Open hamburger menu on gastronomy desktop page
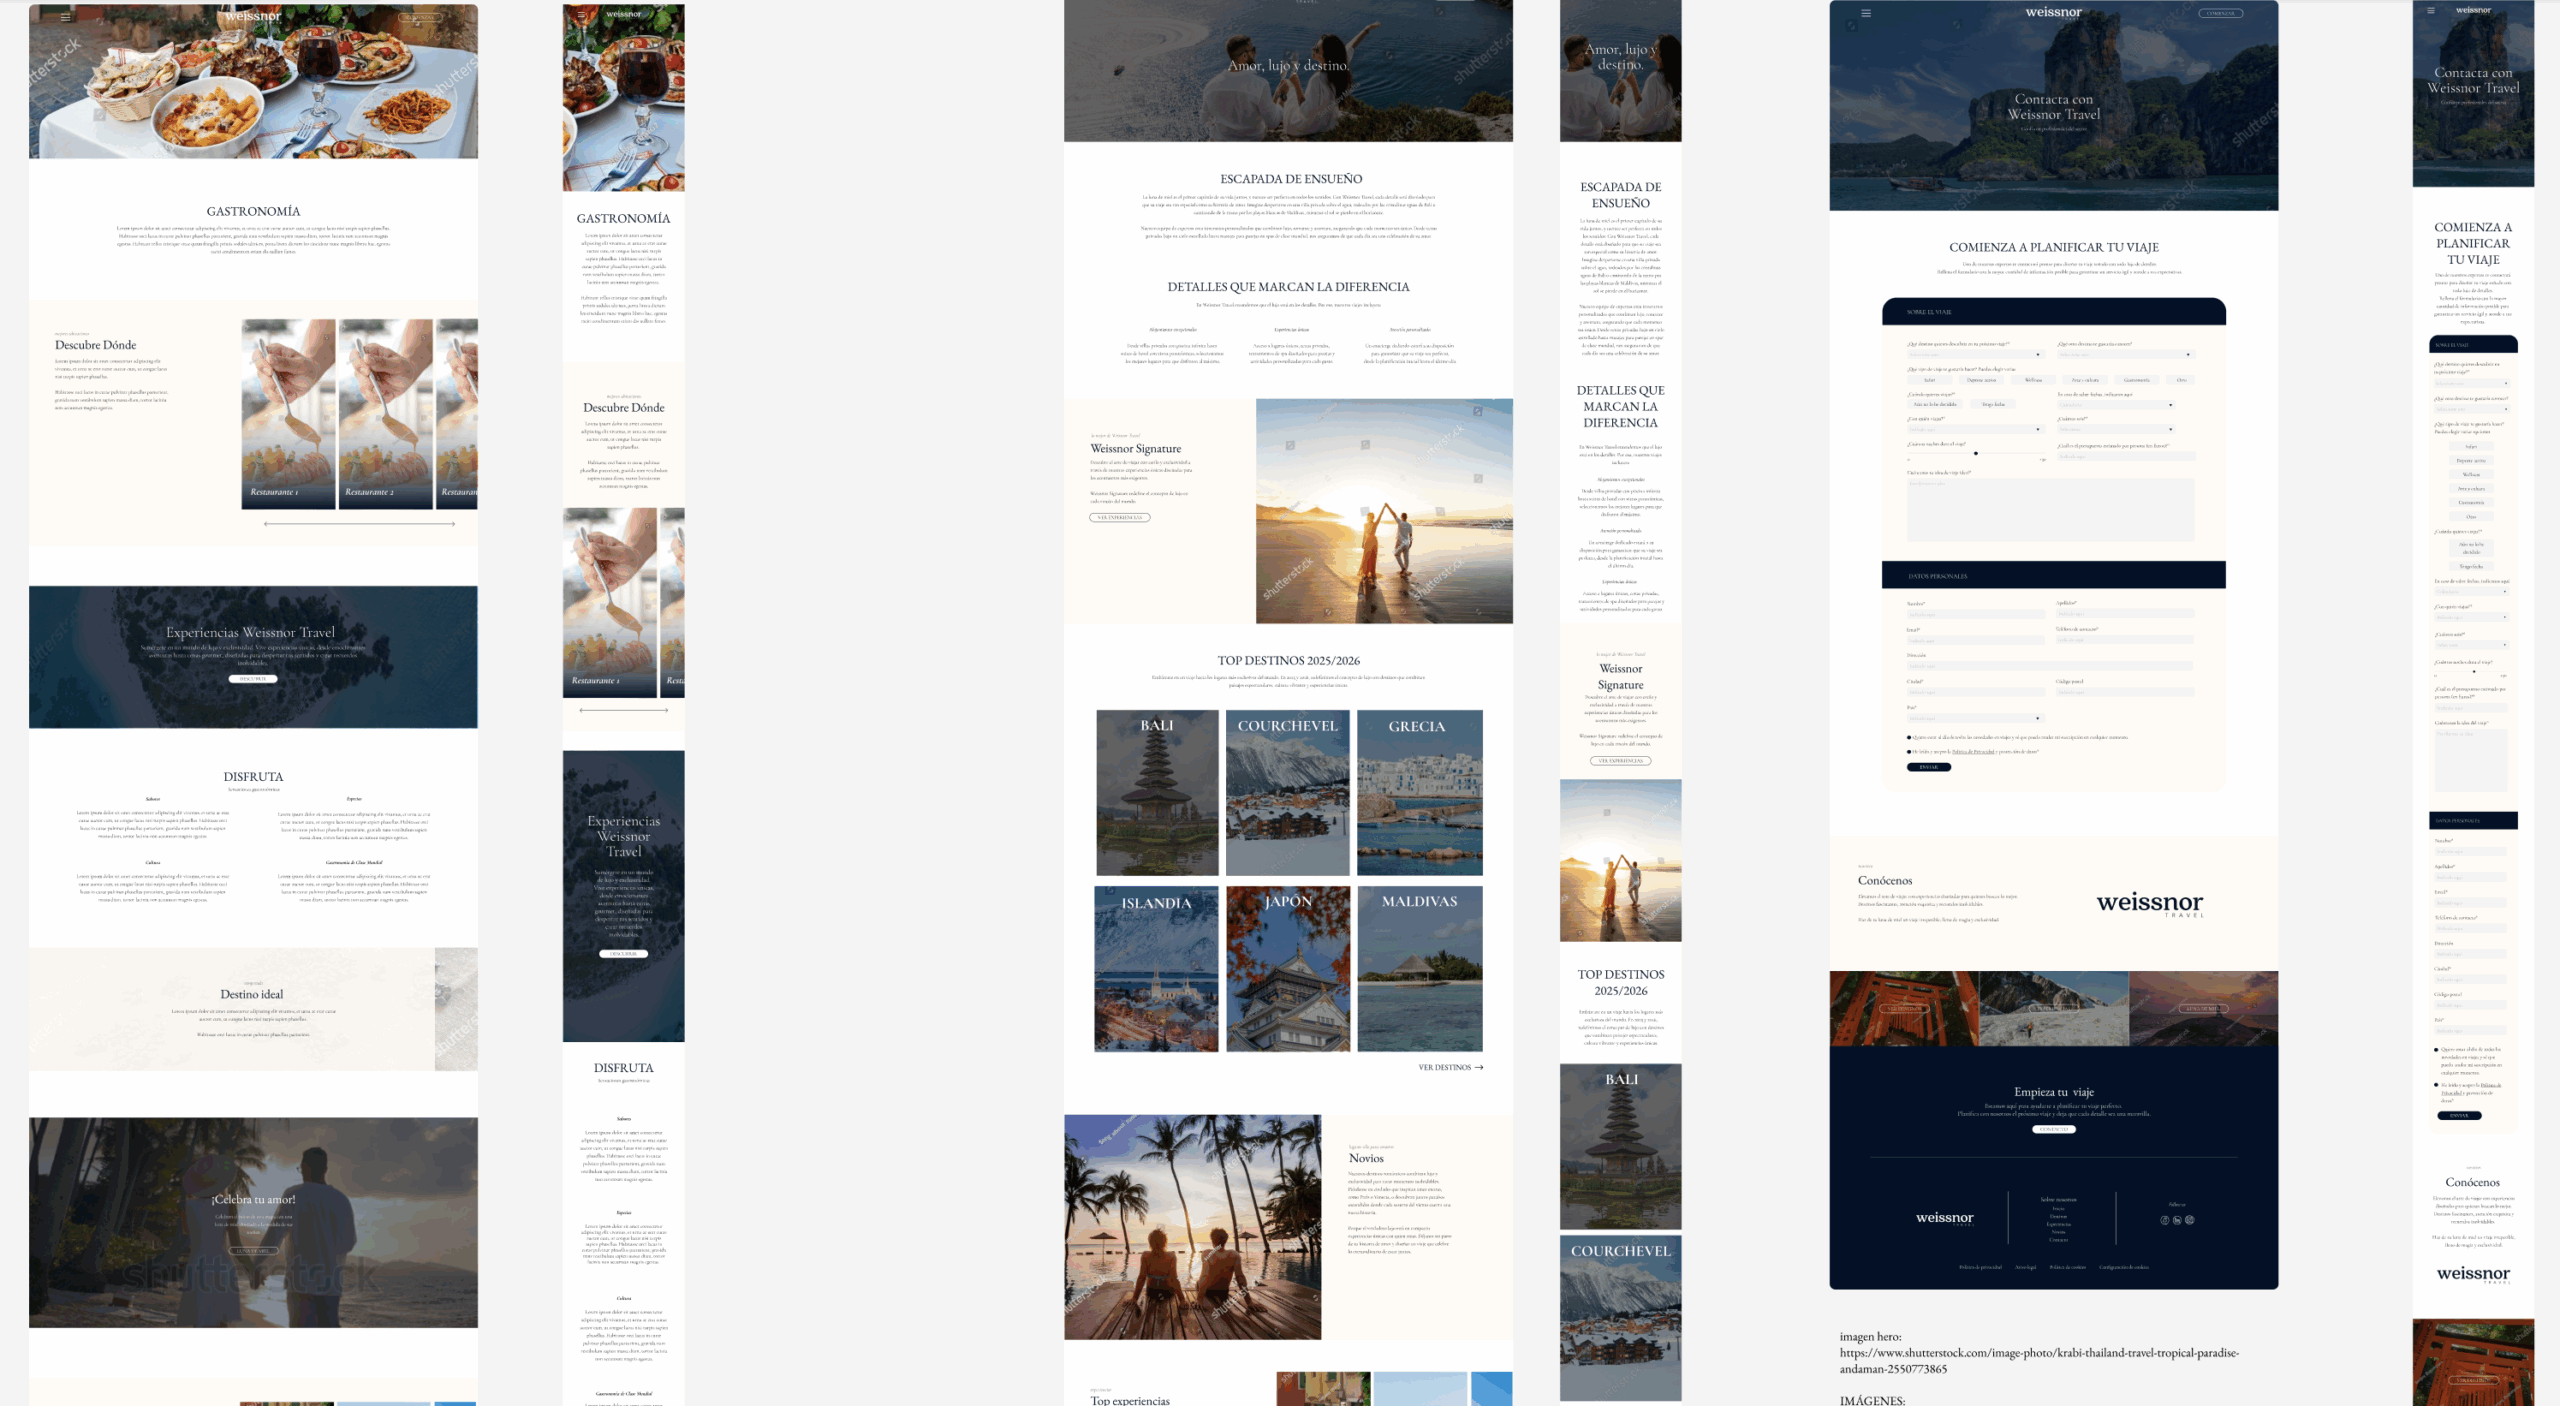The image size is (2560, 1406). point(65,17)
